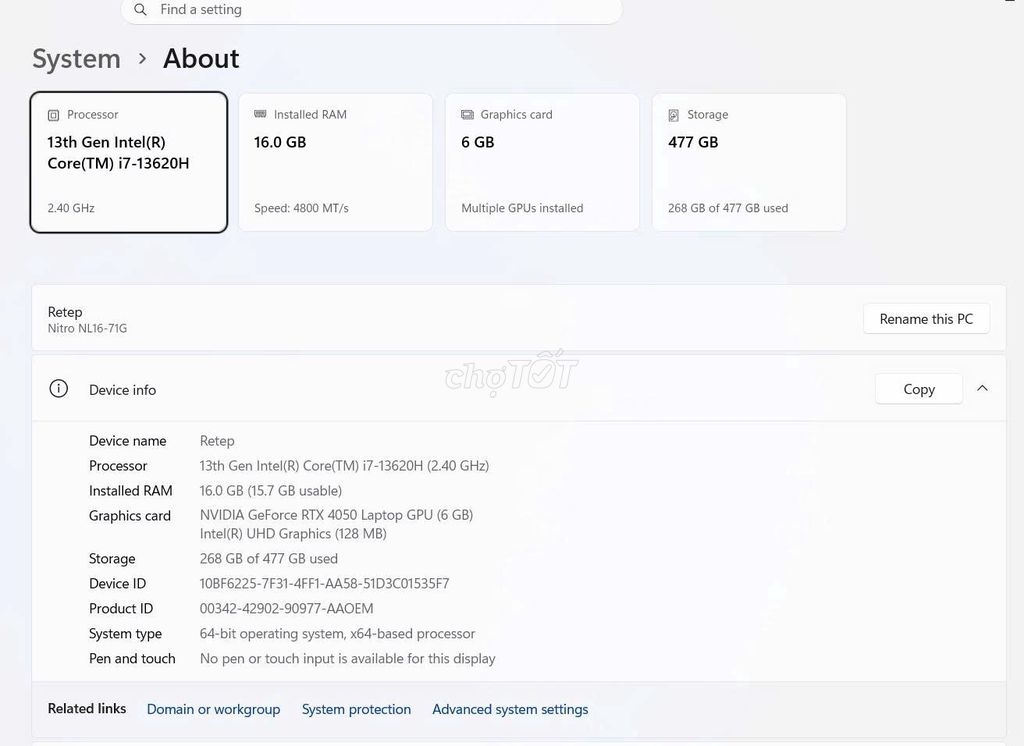Select the Processor card

[x=129, y=162]
